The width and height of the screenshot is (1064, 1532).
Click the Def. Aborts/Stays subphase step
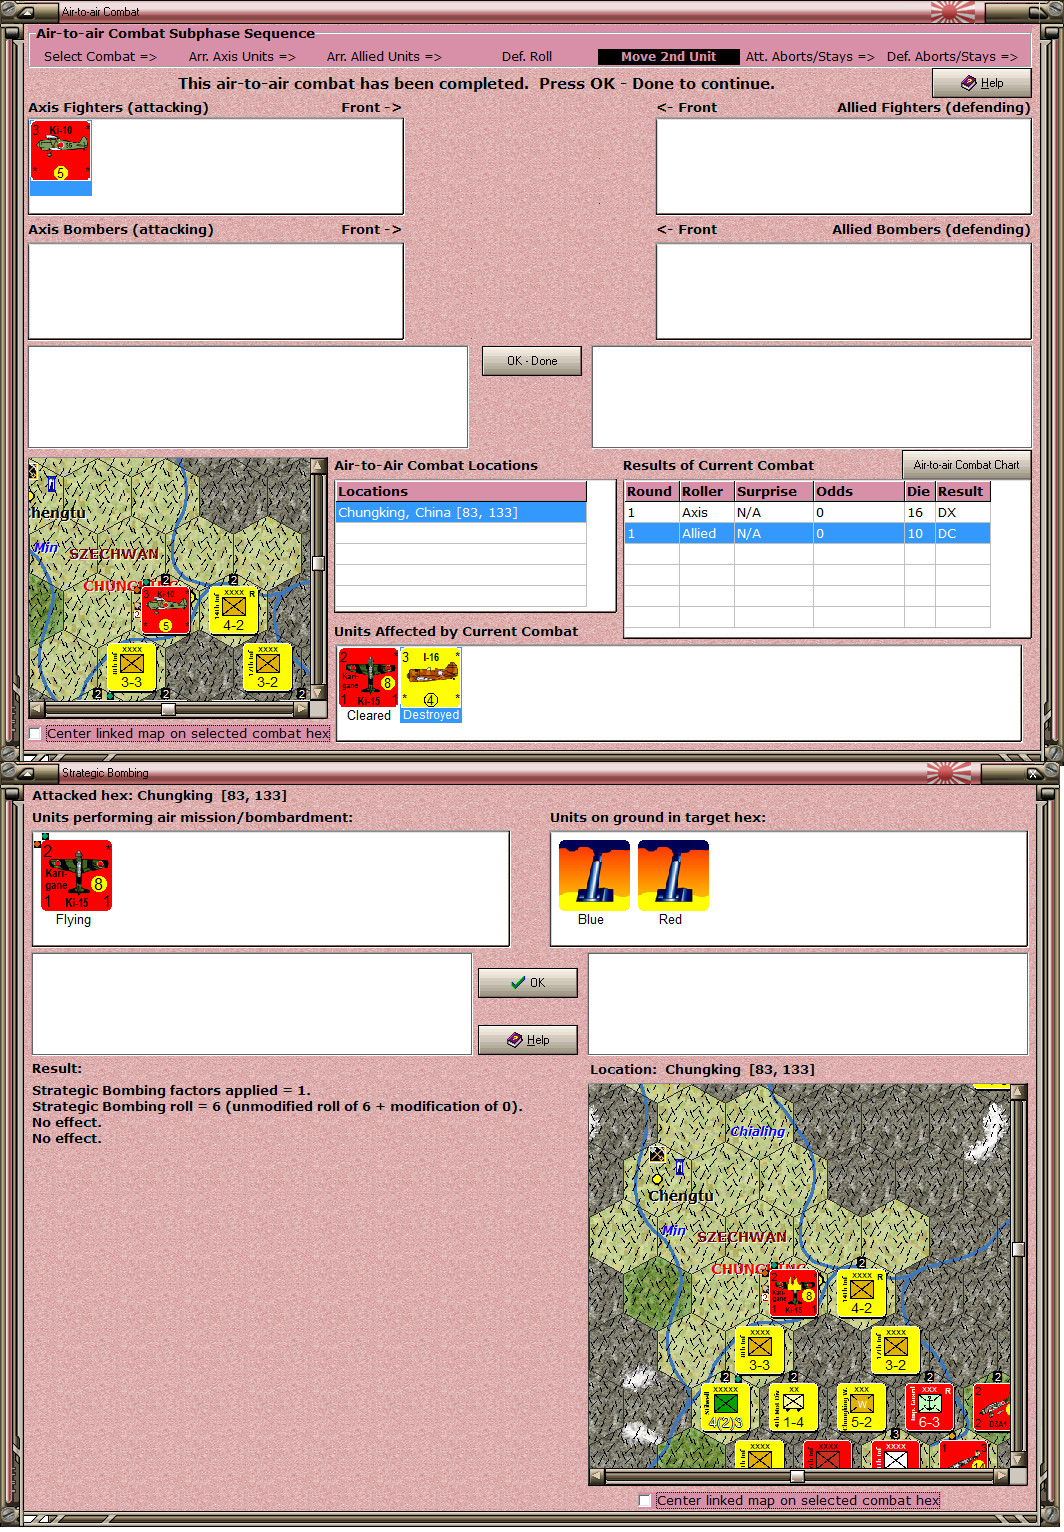click(952, 57)
